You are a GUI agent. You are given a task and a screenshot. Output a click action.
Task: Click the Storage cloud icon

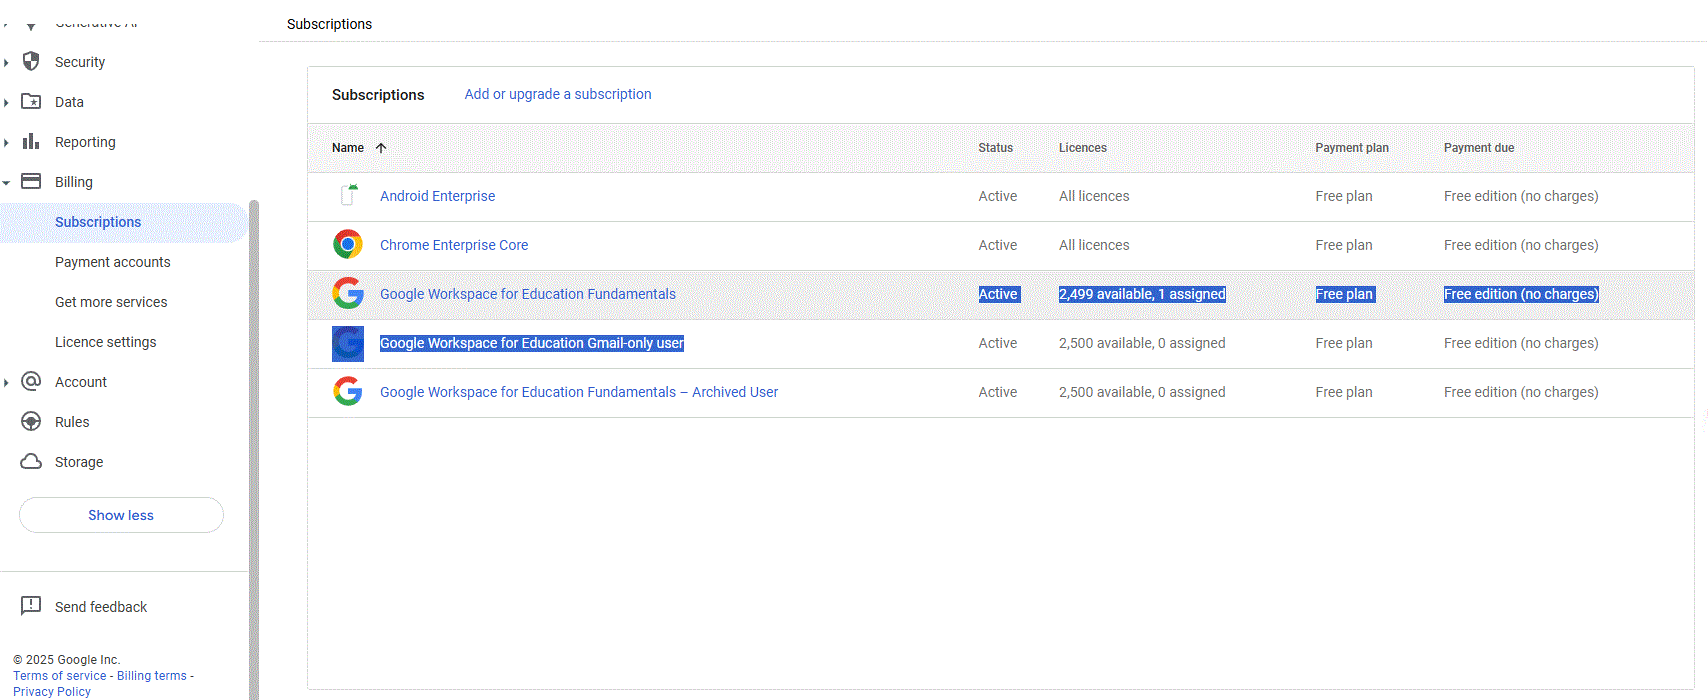coord(31,461)
